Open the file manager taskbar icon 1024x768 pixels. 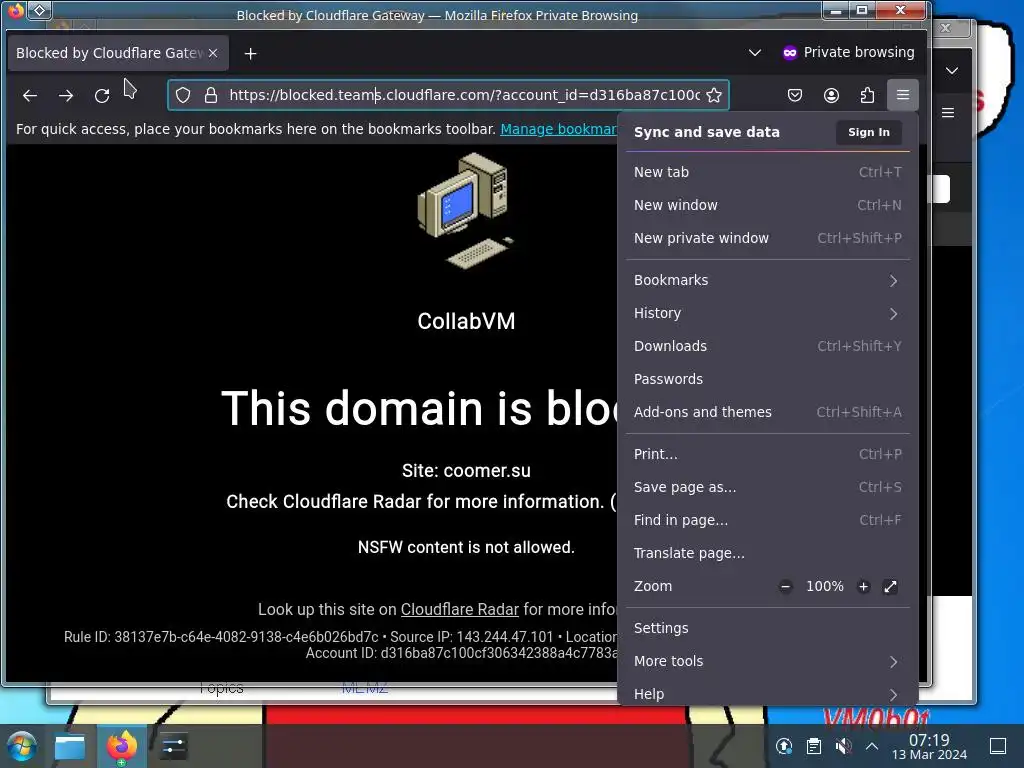tap(70, 746)
